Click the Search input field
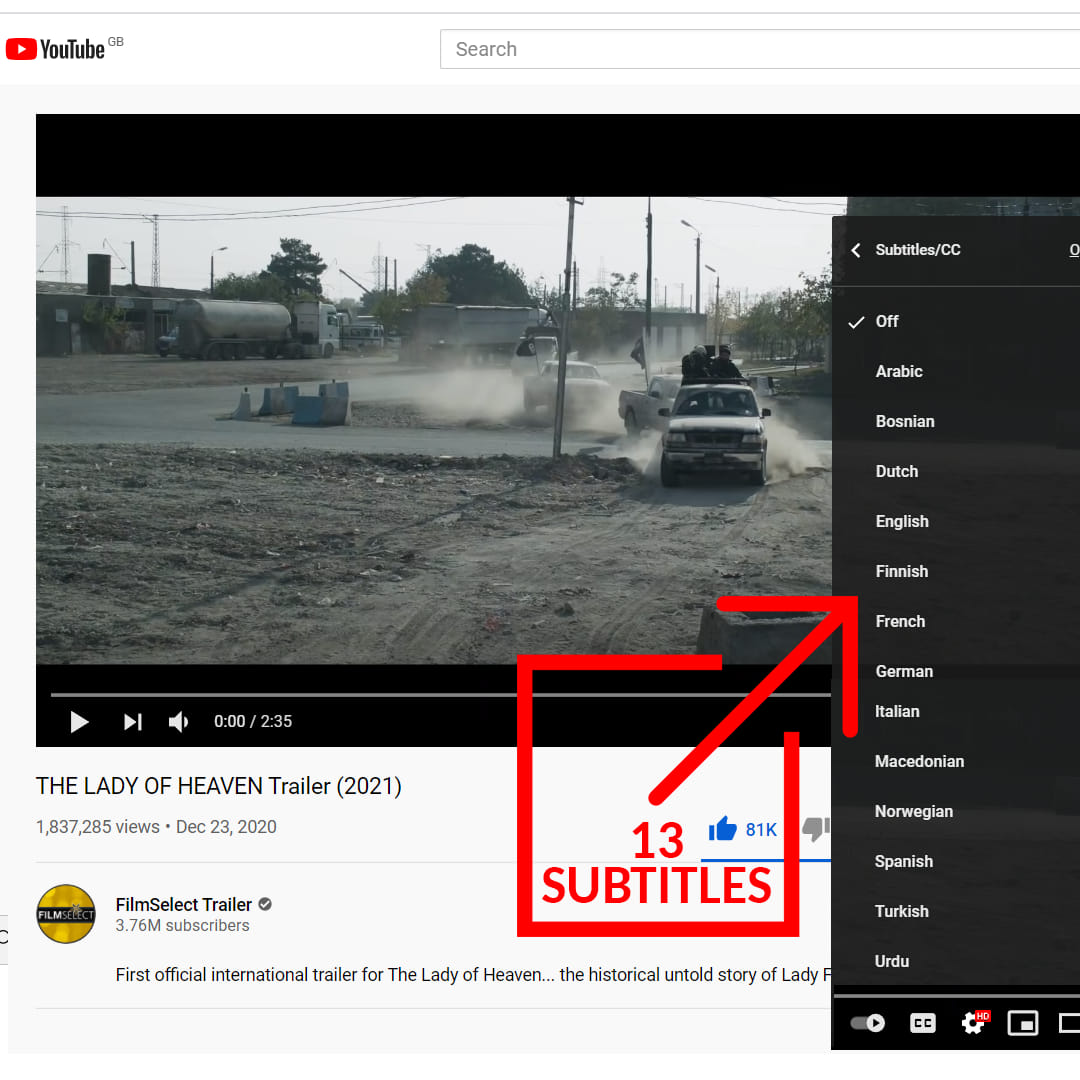 click(760, 49)
